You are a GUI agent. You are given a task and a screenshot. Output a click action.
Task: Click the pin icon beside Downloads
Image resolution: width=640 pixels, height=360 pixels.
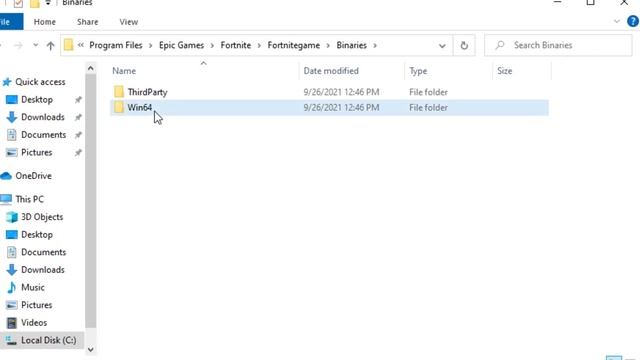tap(78, 118)
